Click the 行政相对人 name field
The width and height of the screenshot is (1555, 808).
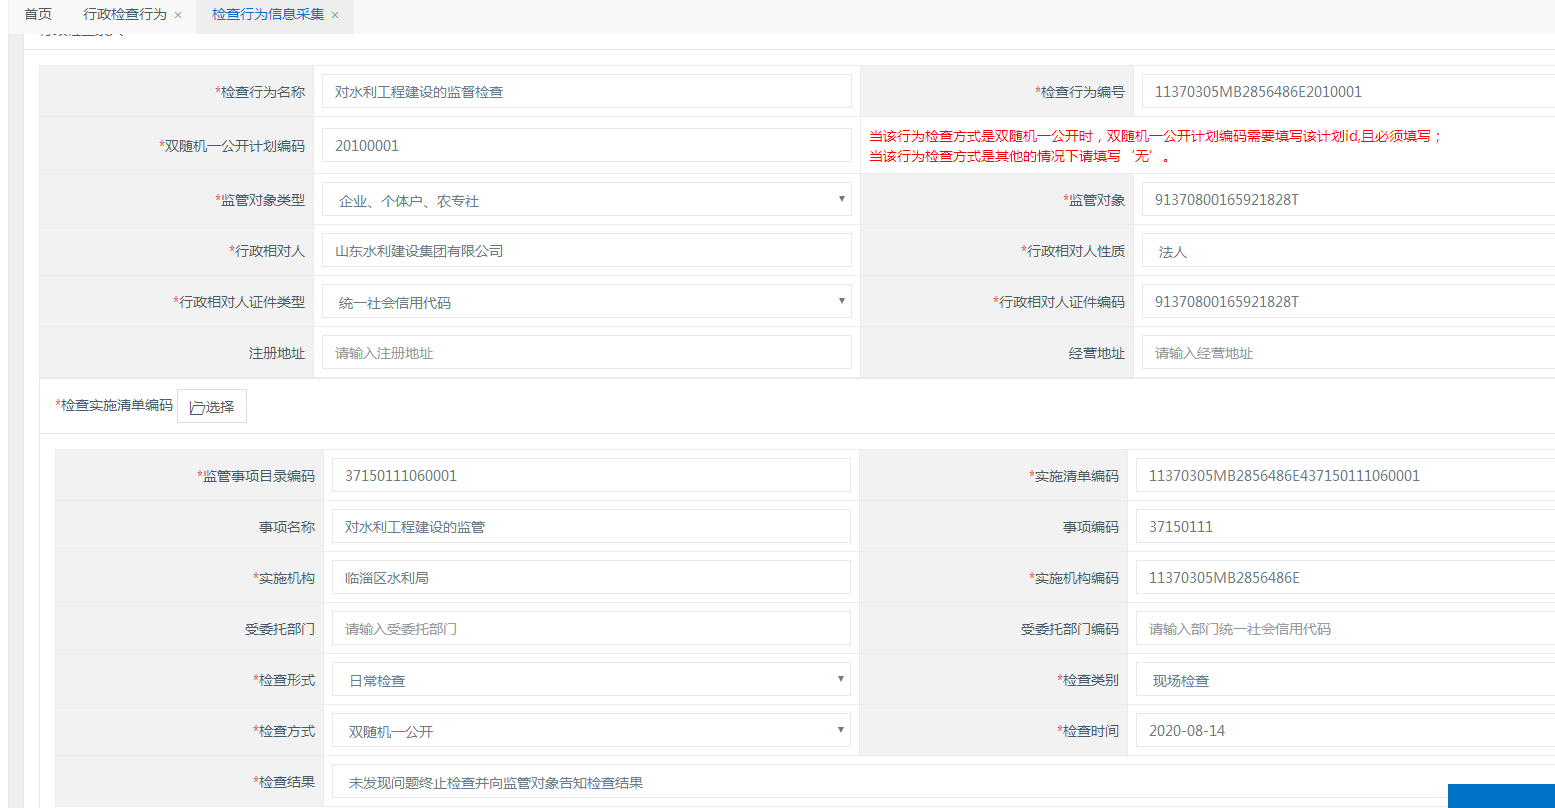pos(587,251)
